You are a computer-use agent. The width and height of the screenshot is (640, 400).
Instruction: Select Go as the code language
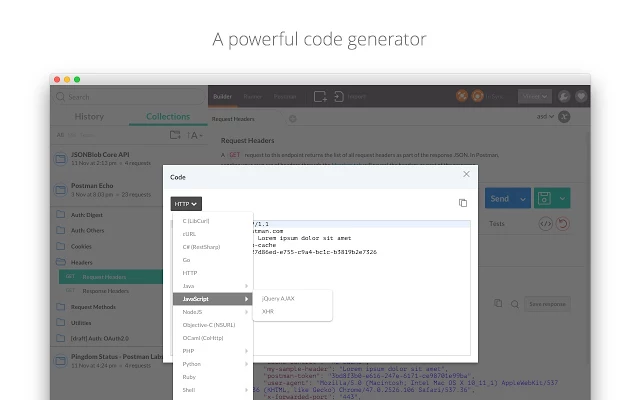tap(186, 259)
